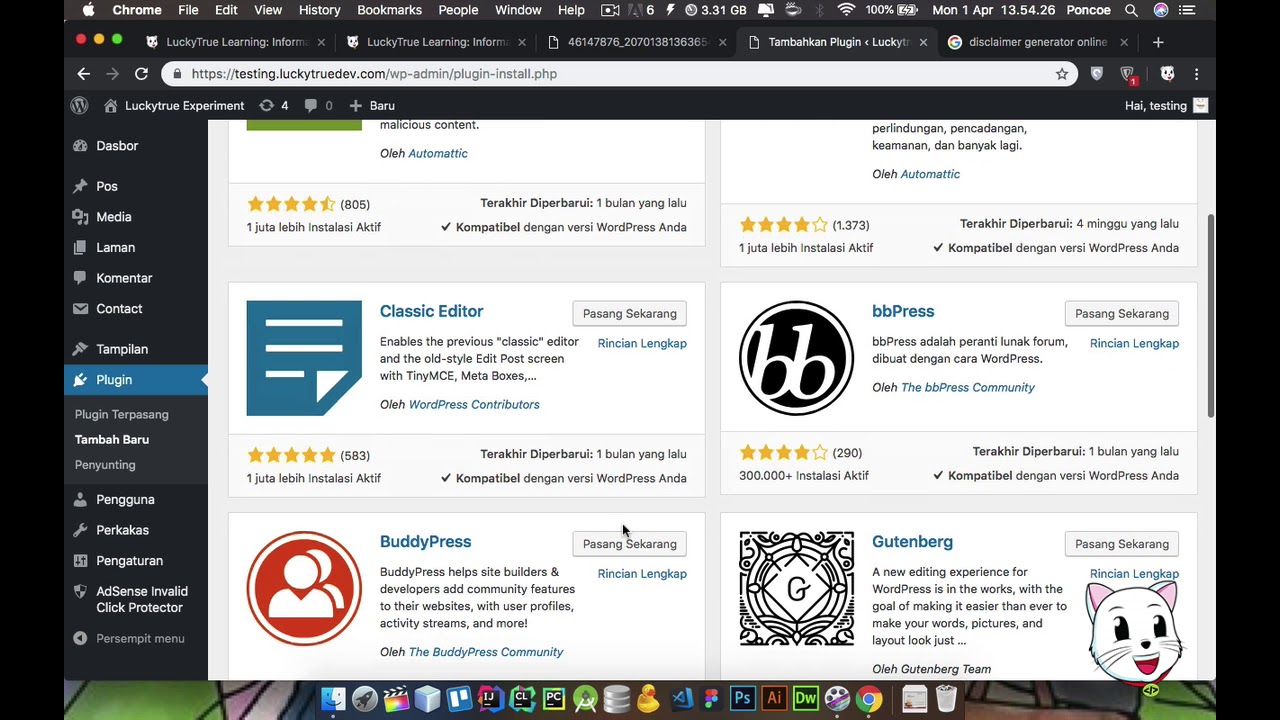Click the Gutenberg plugin logo
Screen dimensions: 1280x720
(796, 589)
